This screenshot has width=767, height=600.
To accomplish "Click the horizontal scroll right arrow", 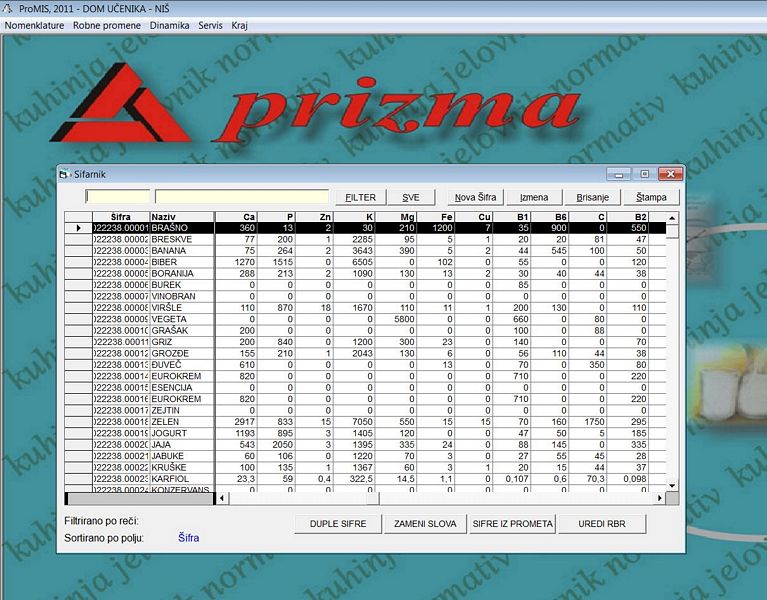I will pos(660,498).
